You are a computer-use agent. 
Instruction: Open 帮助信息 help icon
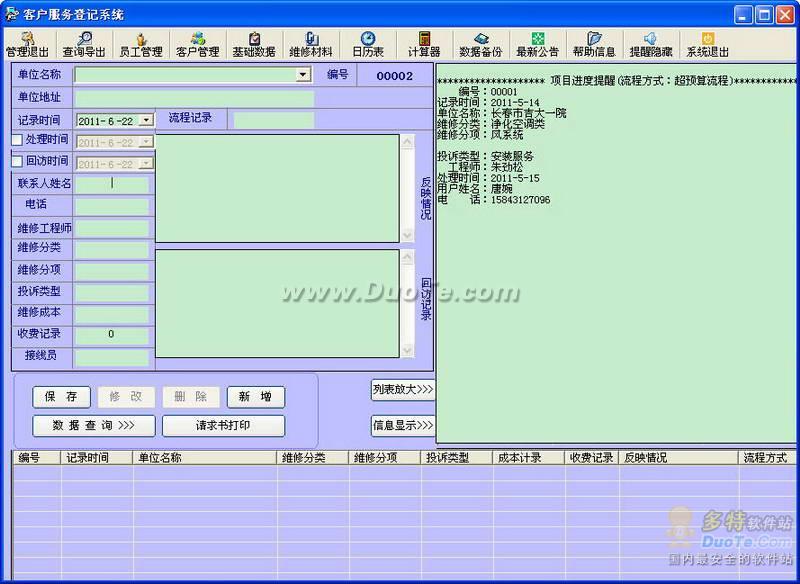coord(594,45)
